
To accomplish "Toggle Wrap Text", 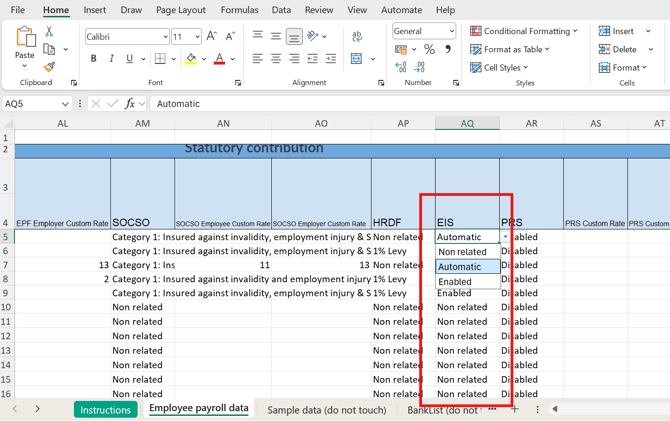I will coord(357,36).
